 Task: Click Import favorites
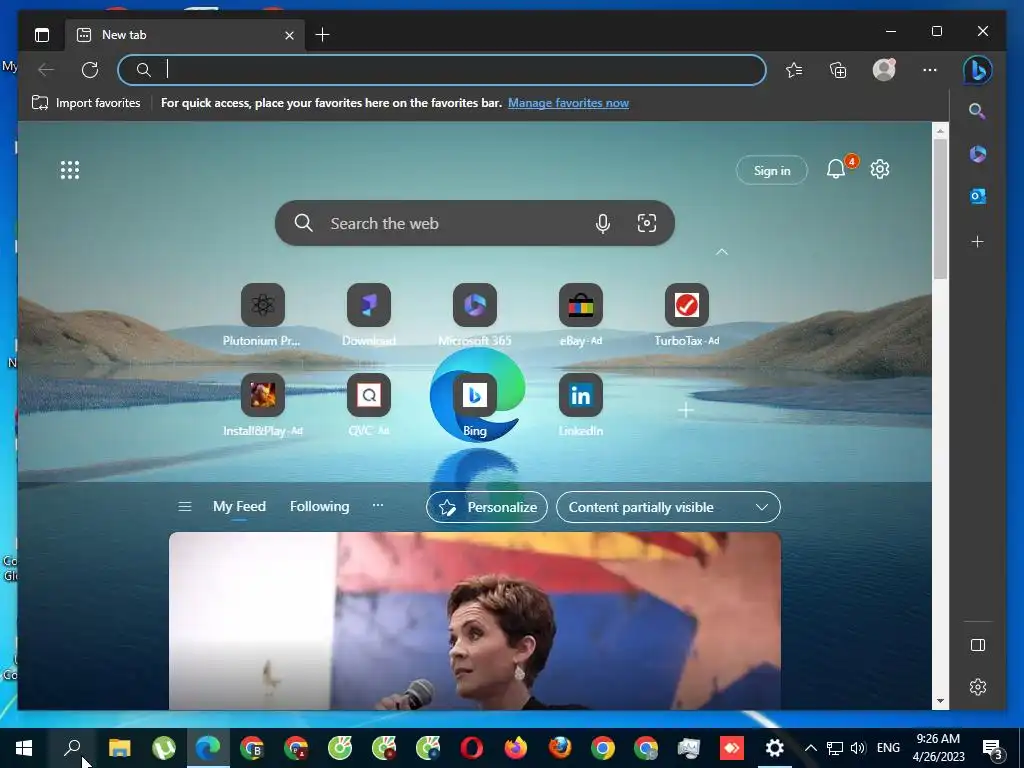point(86,103)
